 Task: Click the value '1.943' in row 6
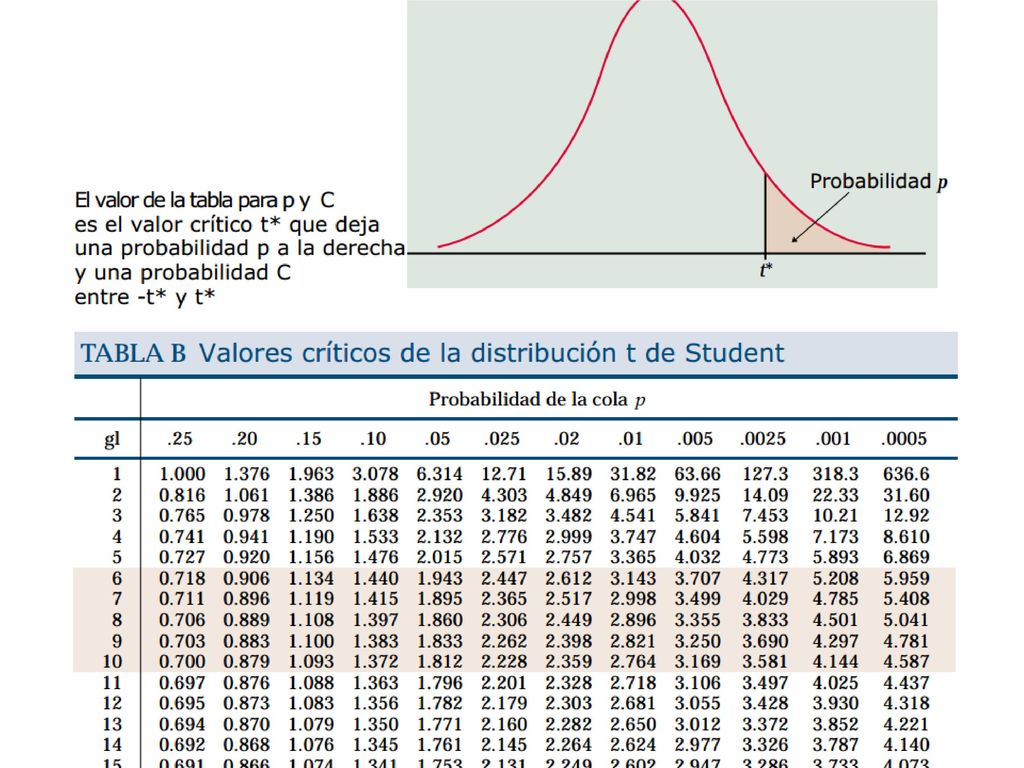pos(440,579)
